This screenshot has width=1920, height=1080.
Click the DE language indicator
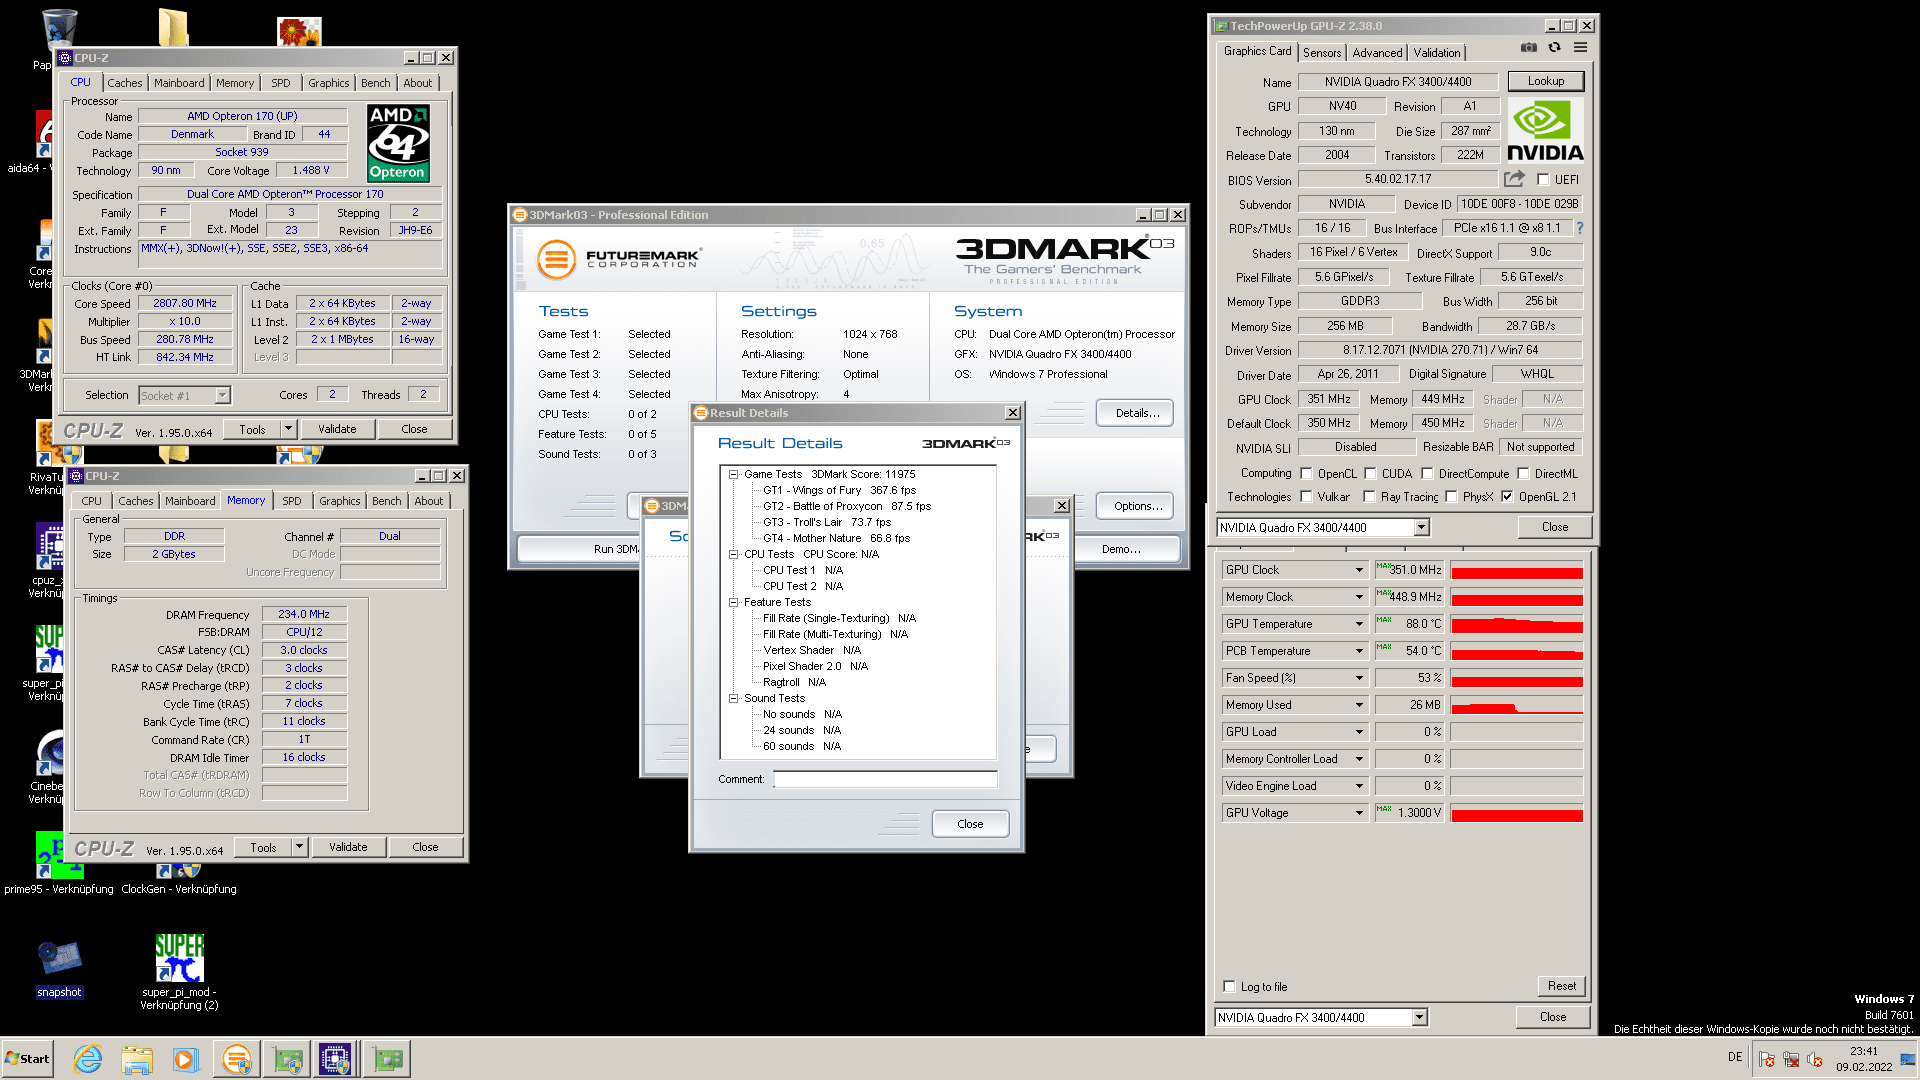(1735, 1057)
